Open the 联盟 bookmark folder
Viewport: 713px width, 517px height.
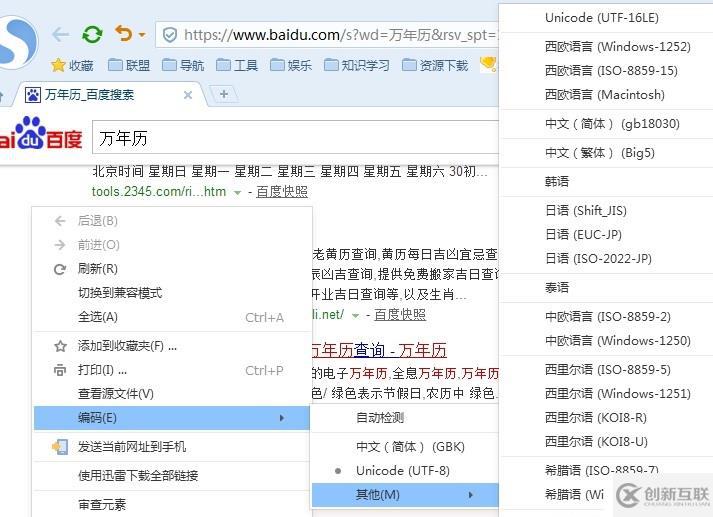(x=129, y=65)
